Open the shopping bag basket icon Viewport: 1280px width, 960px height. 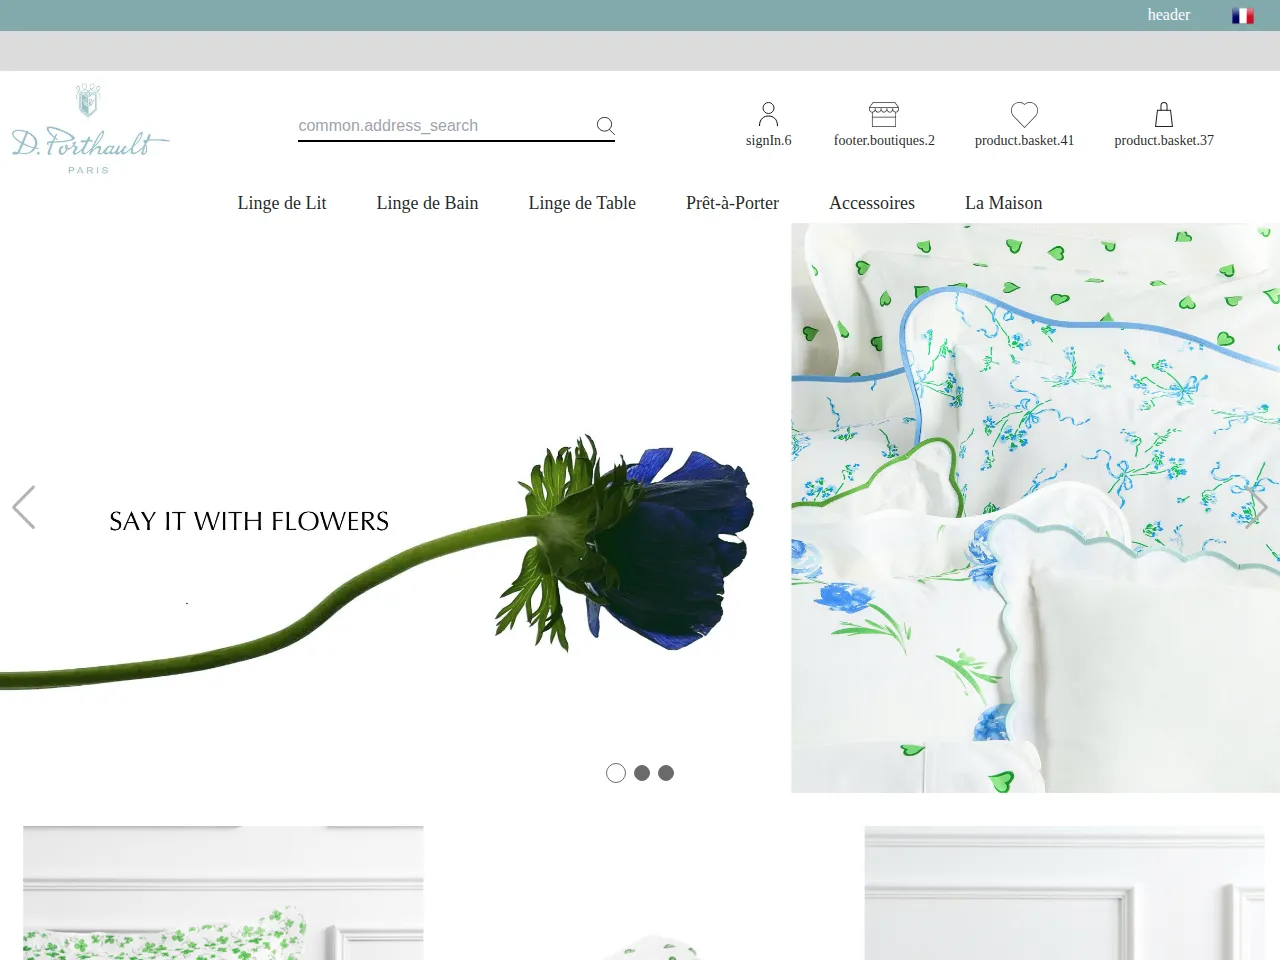click(x=1164, y=114)
